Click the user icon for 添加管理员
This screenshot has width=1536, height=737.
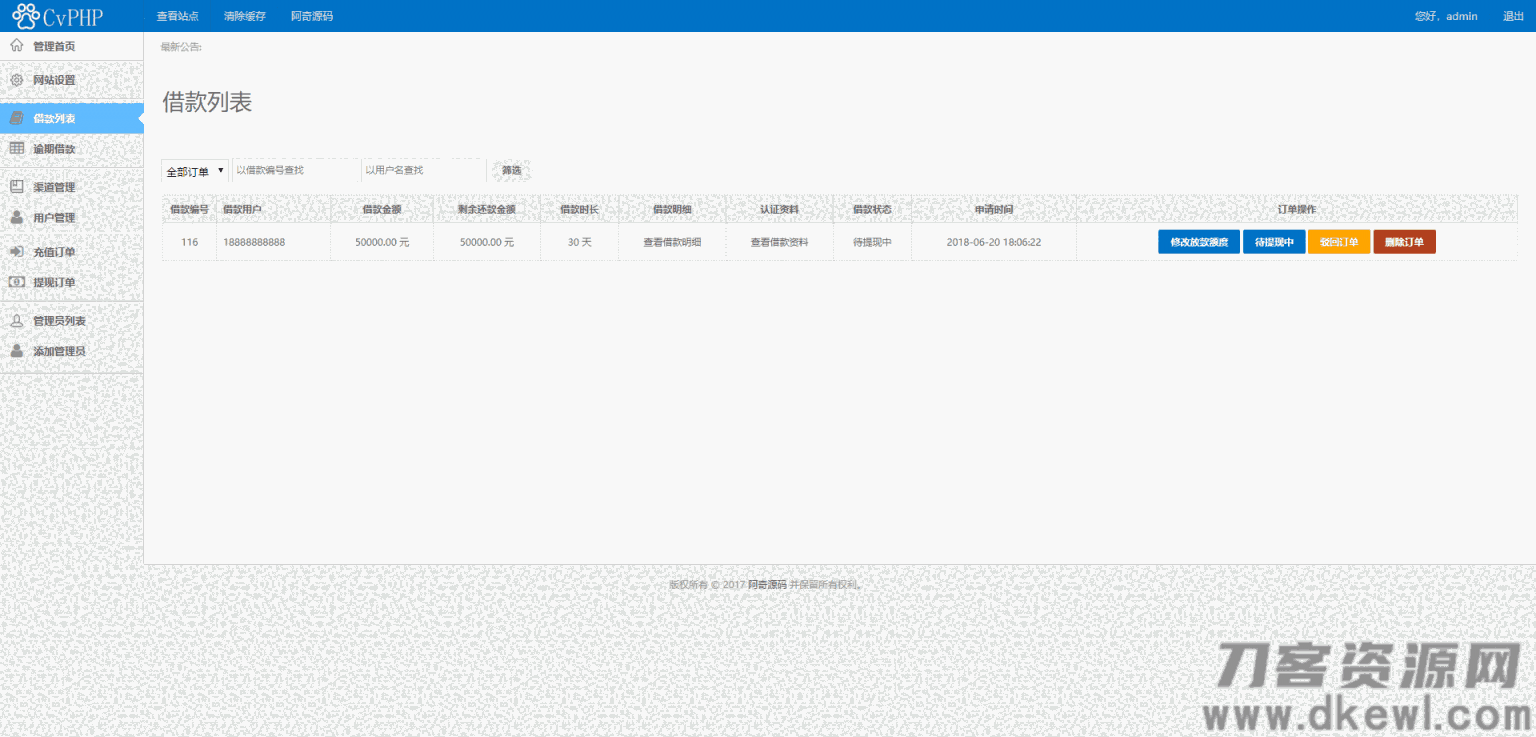coord(16,351)
